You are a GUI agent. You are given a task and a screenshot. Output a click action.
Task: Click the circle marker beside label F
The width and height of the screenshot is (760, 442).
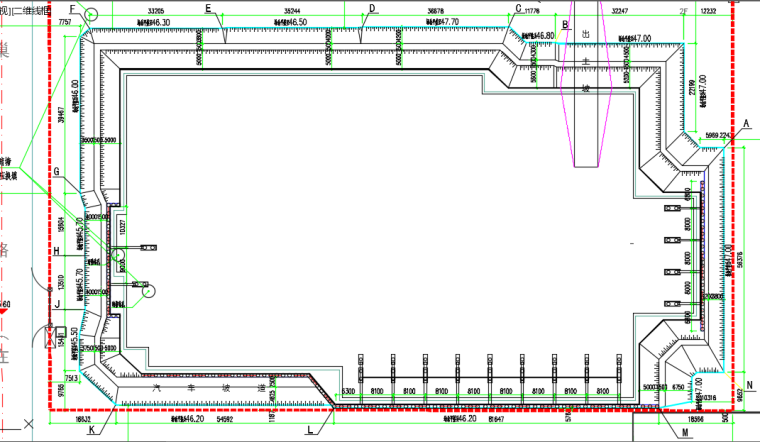[92, 14]
